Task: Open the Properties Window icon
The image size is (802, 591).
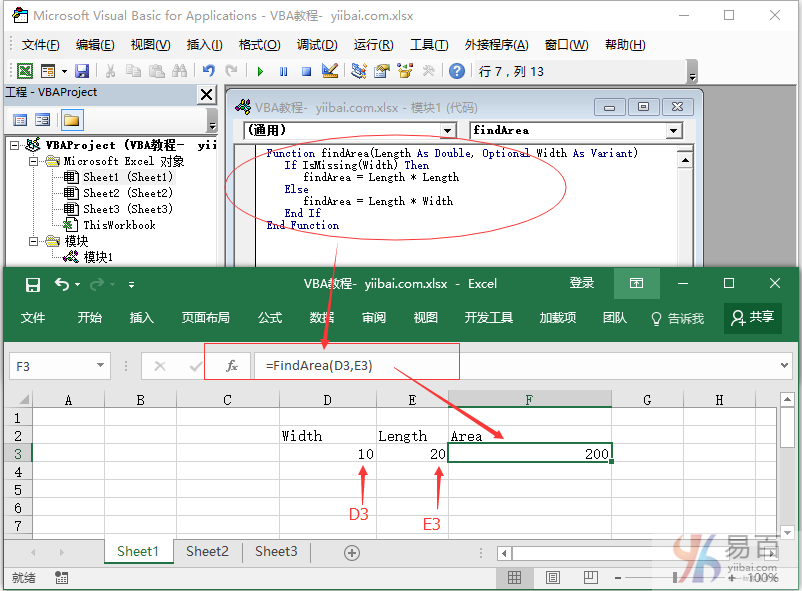Action: point(382,71)
